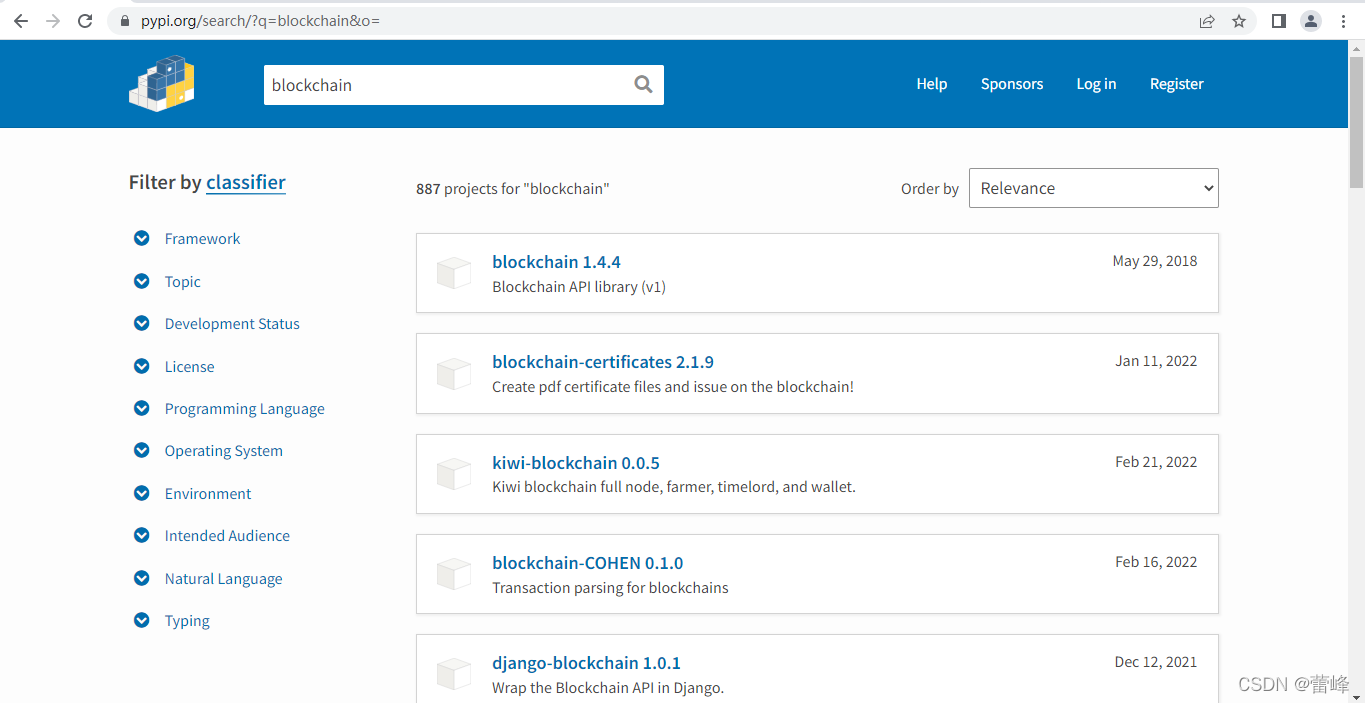Click the date May 29, 2018
This screenshot has width=1365, height=703.
click(1155, 261)
